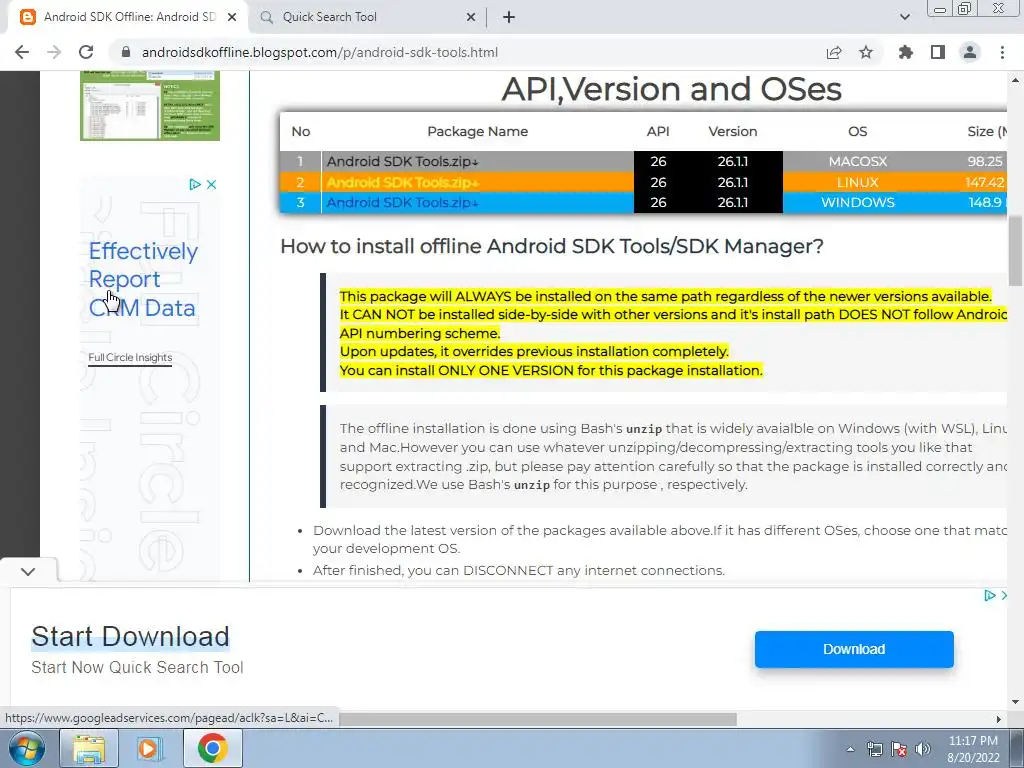
Task: Click the API column header
Action: [658, 131]
